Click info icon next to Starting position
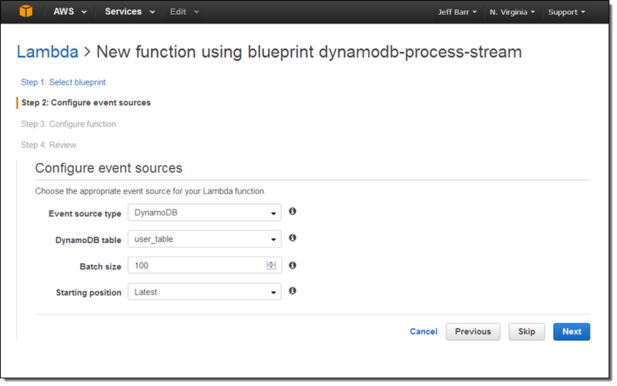617x386 pixels. [292, 291]
